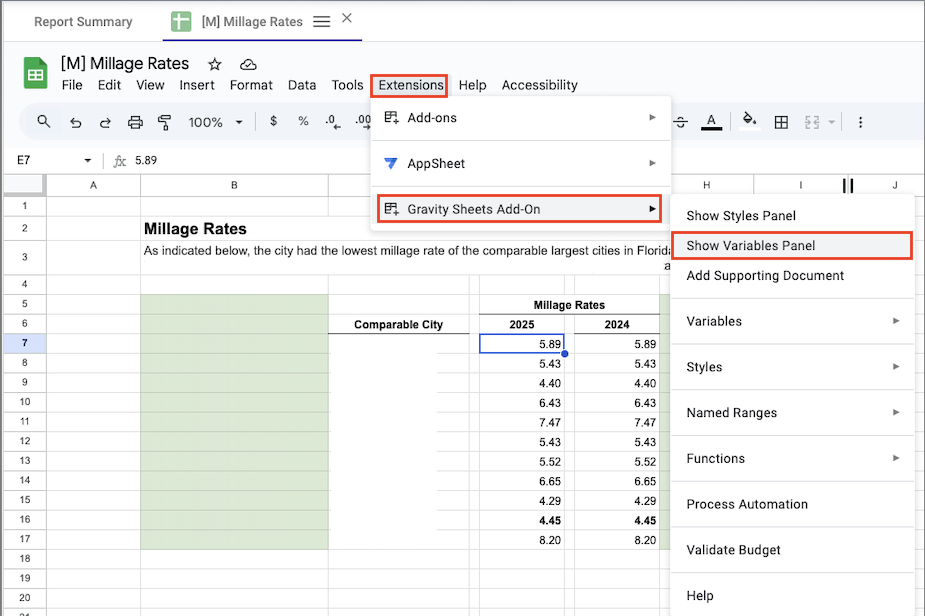
Task: Open the File menu
Action: point(72,85)
